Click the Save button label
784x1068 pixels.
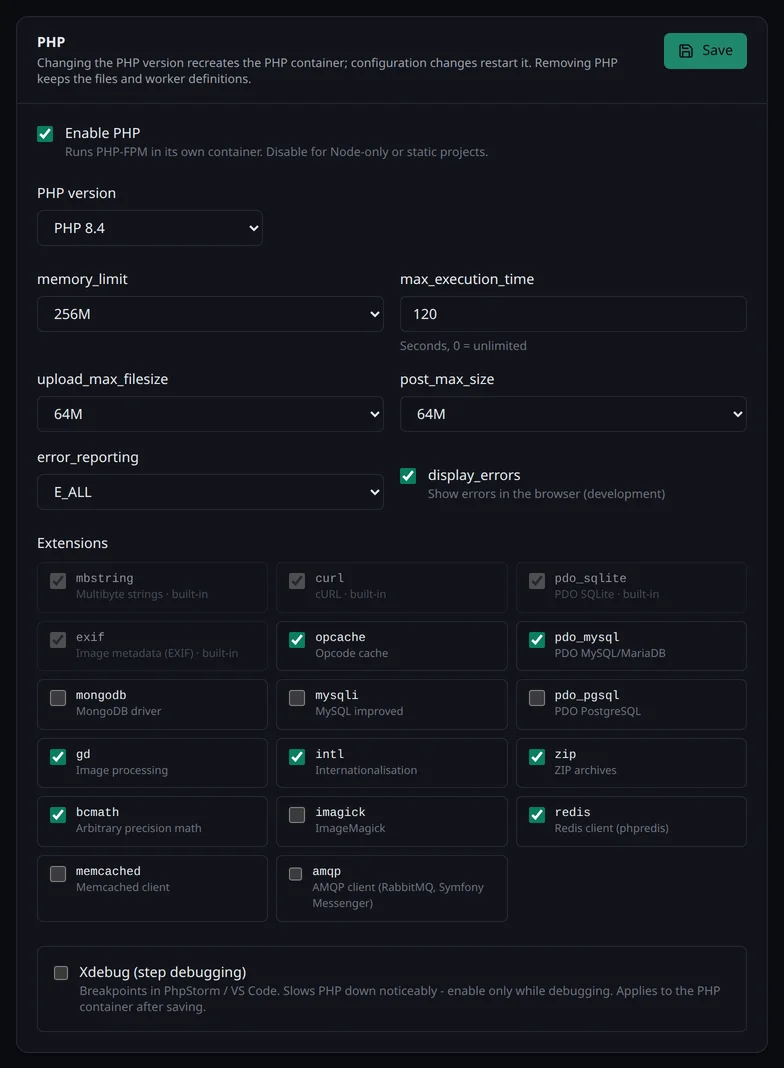click(717, 50)
